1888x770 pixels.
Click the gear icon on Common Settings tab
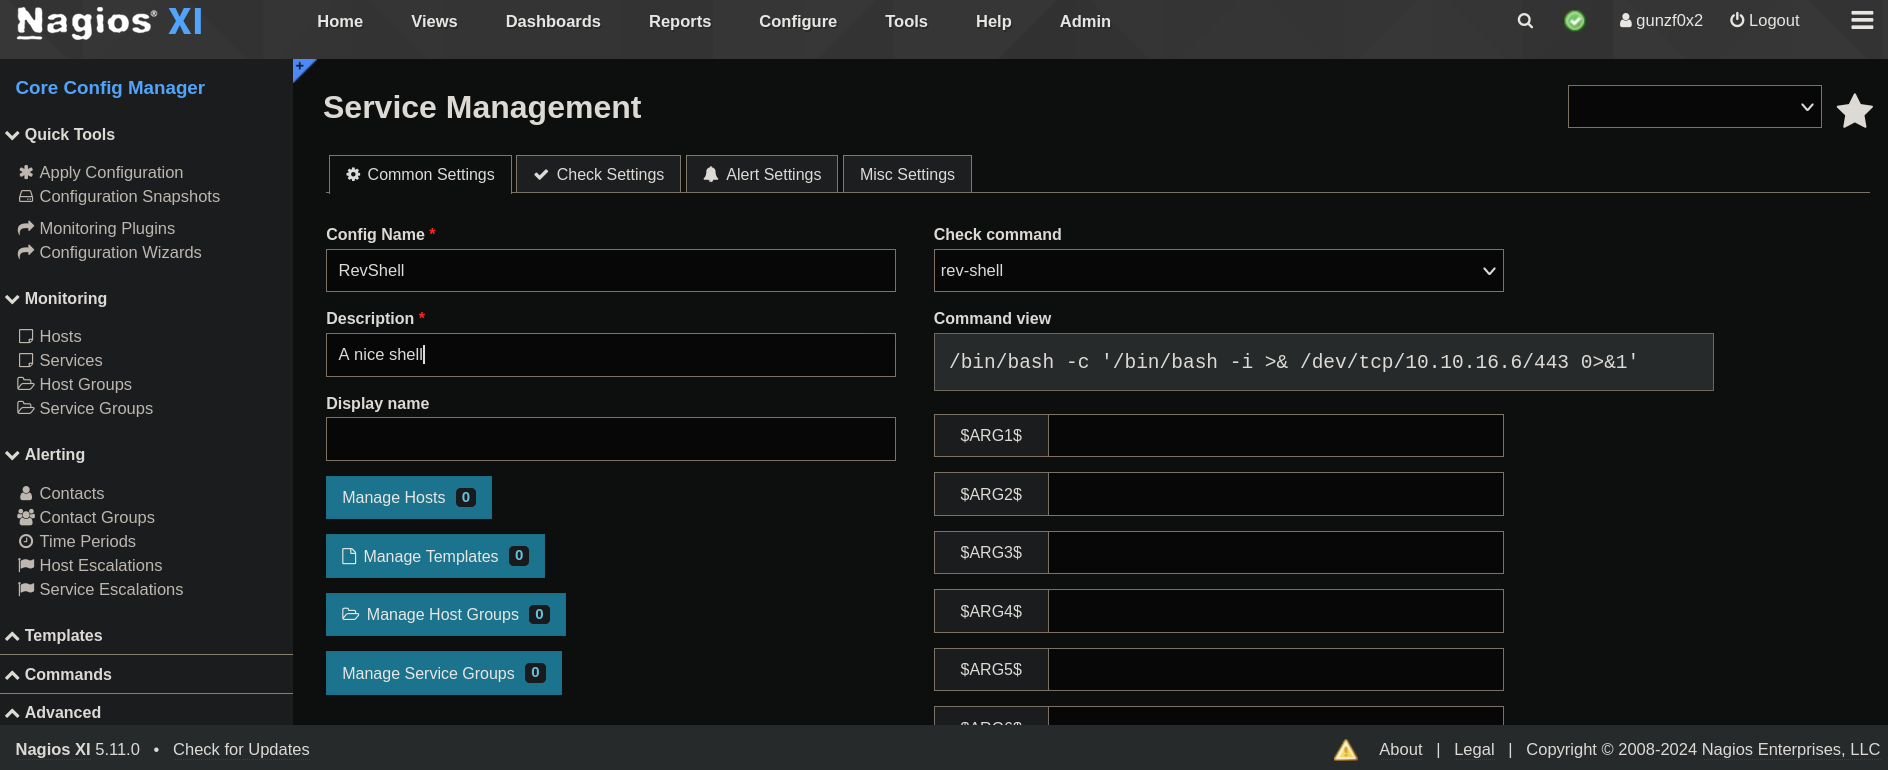tap(353, 174)
